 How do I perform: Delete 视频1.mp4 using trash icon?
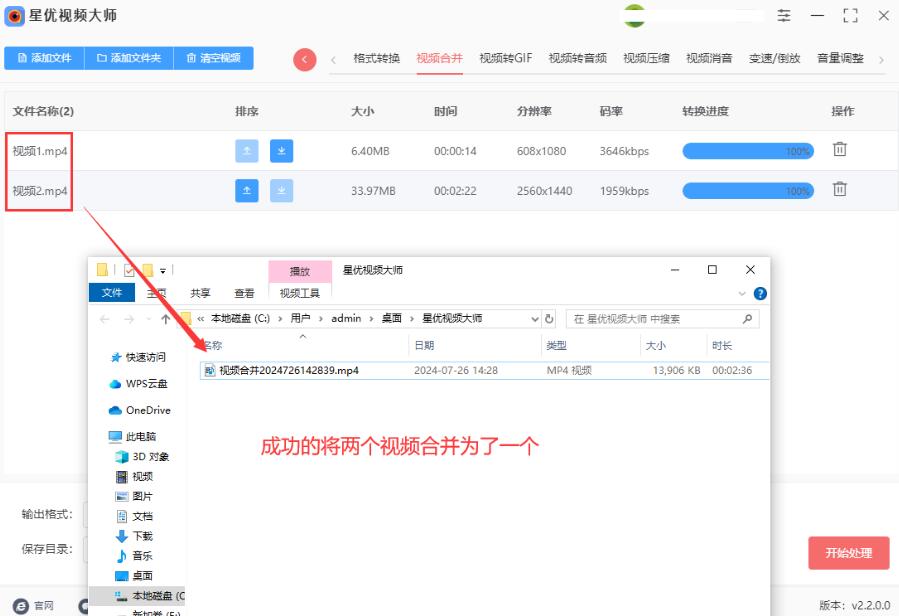[839, 148]
